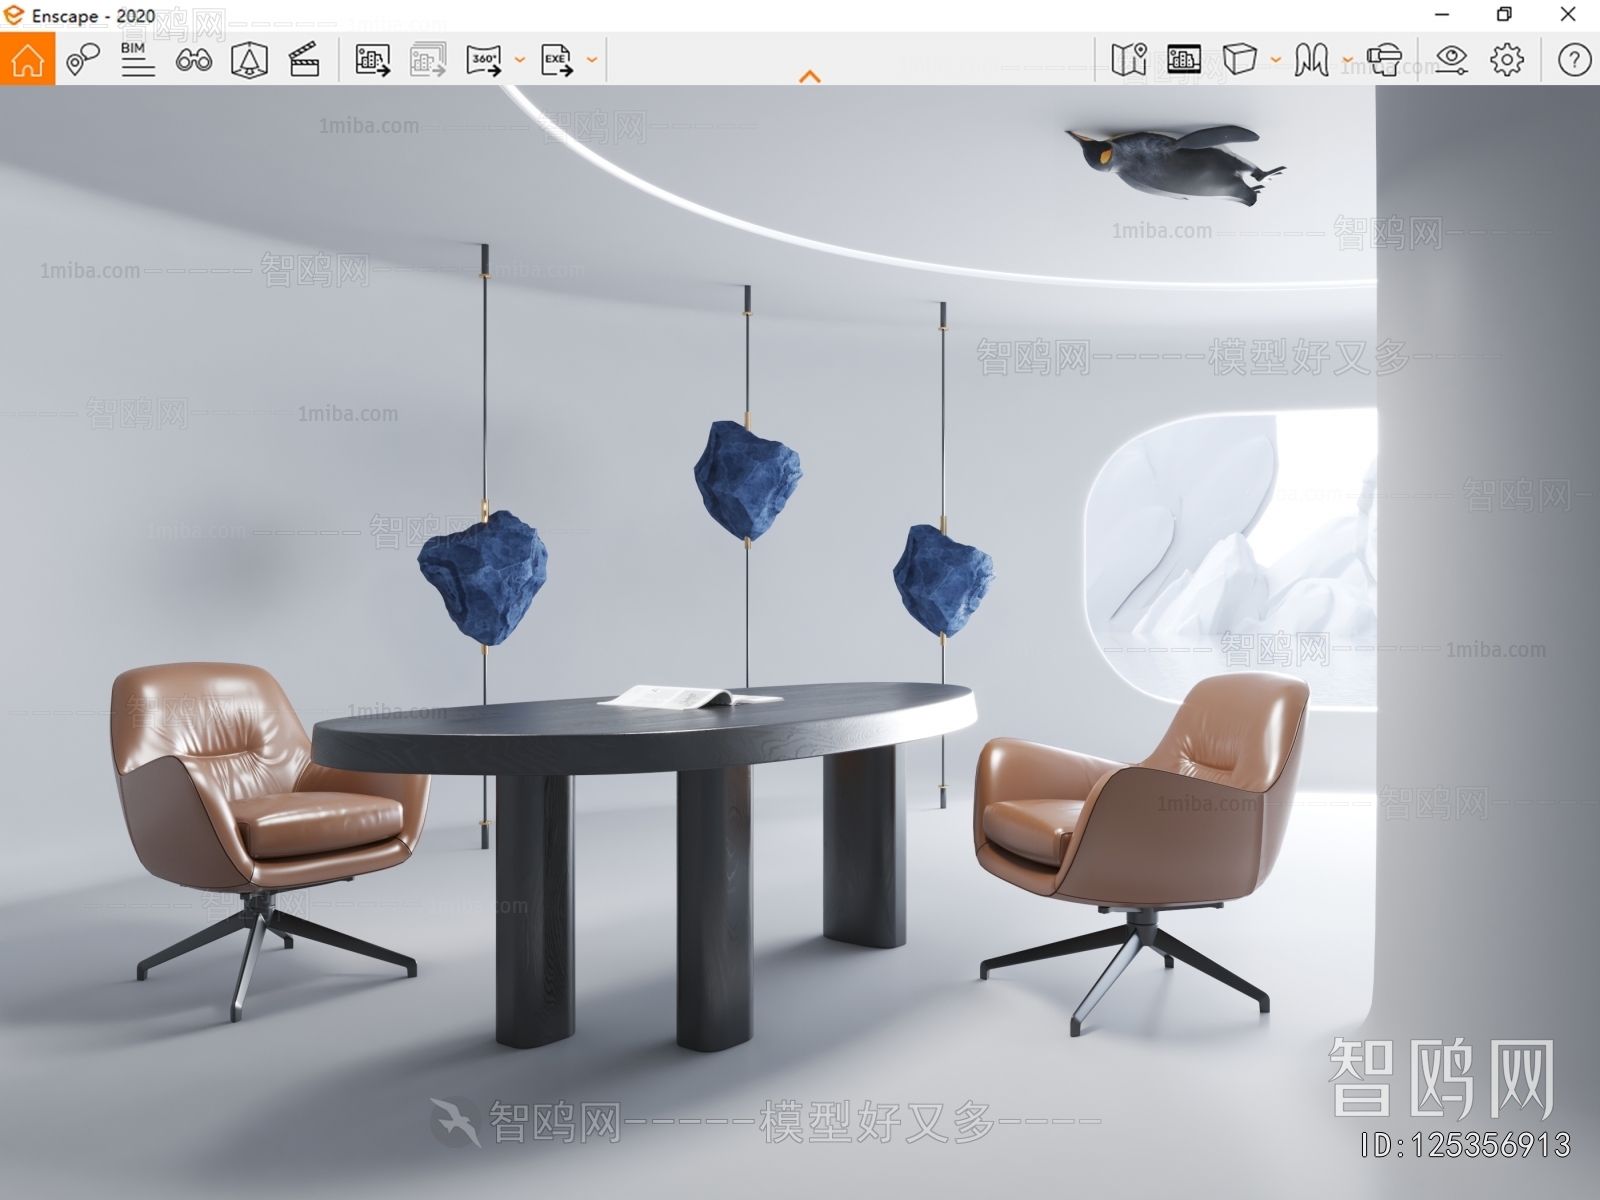Open General Settings gear icon
This screenshot has width=1600, height=1200.
[x=1507, y=60]
